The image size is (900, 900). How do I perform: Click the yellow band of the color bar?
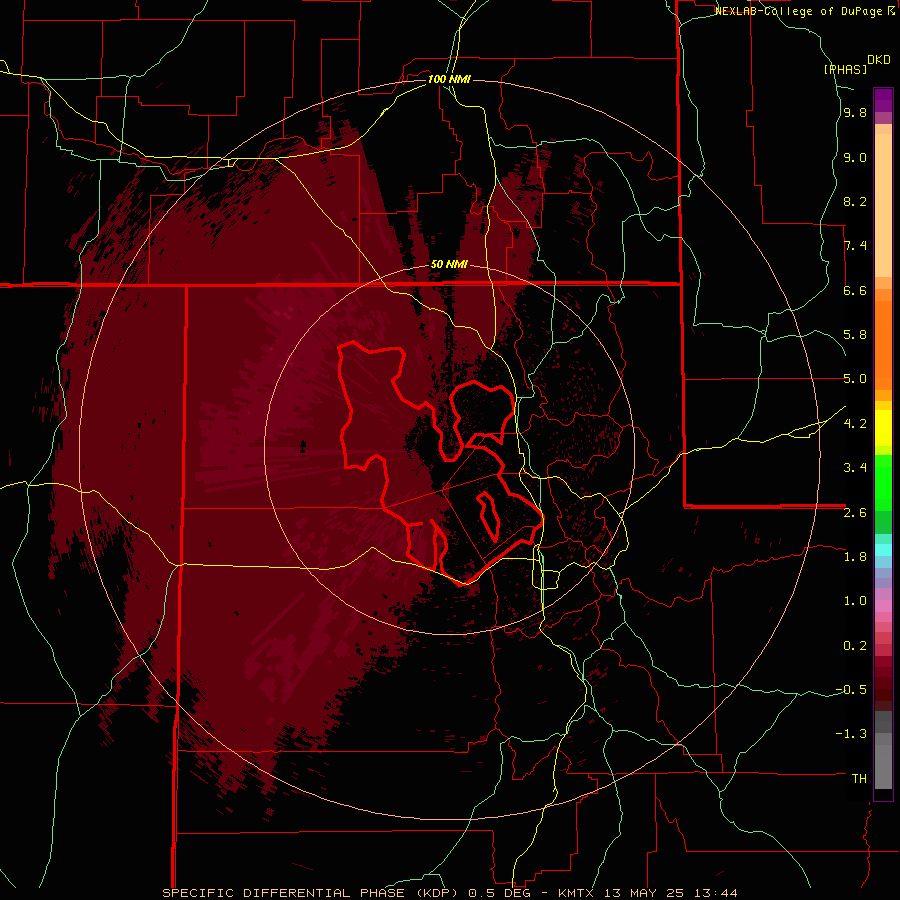[x=883, y=428]
